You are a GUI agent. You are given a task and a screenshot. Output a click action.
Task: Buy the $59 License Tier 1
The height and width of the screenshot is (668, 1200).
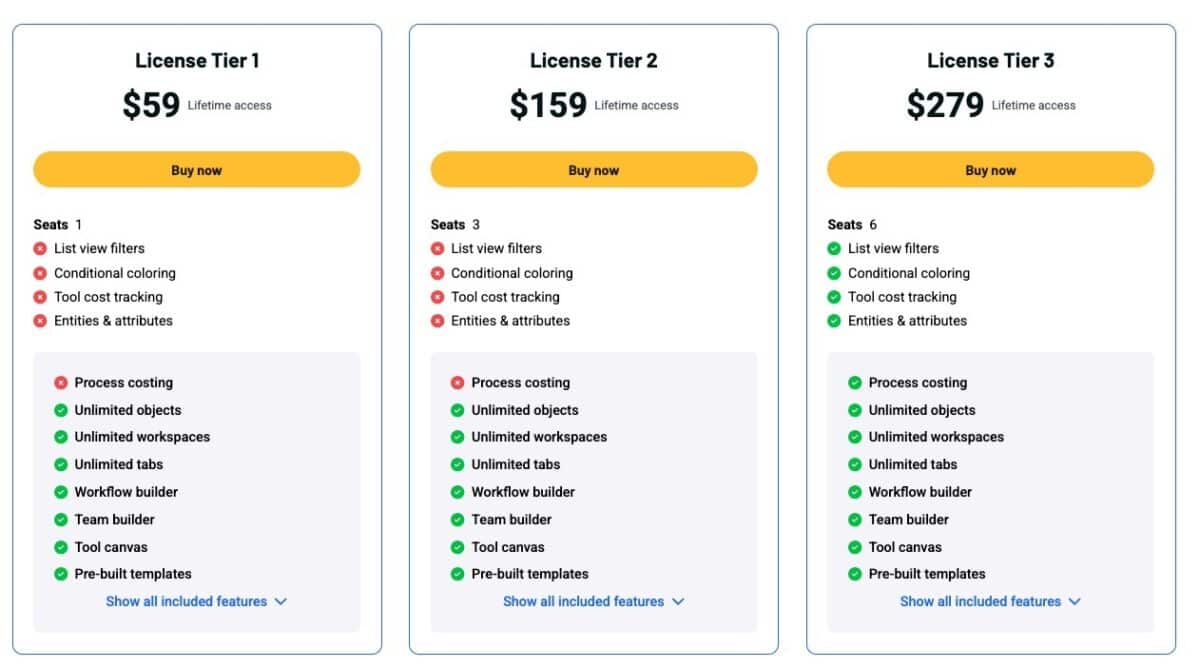[x=196, y=170]
